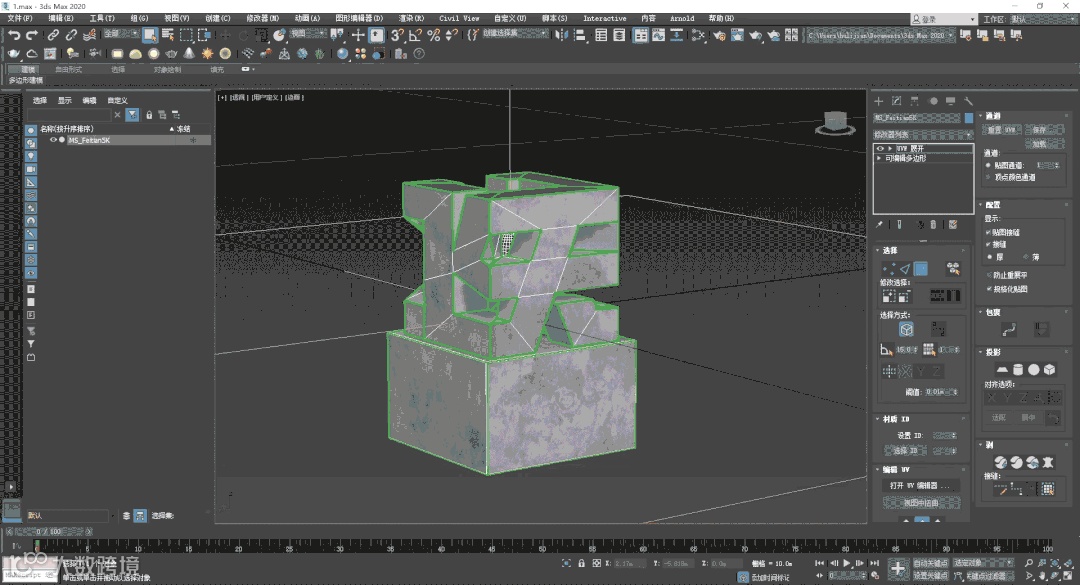Viewport: 1080px width, 585px height.
Task: Click the 打开 UV 编辑器 button
Action: pos(920,485)
